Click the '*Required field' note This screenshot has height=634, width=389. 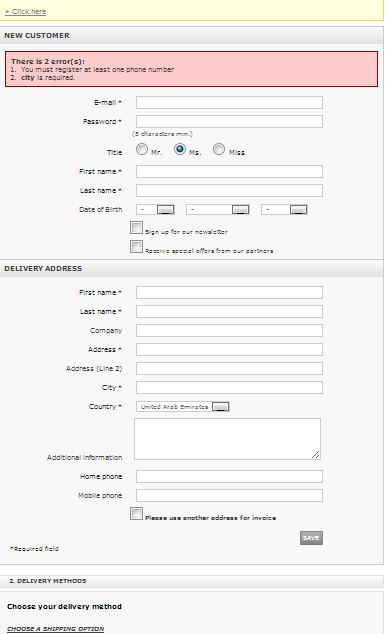pos(34,549)
